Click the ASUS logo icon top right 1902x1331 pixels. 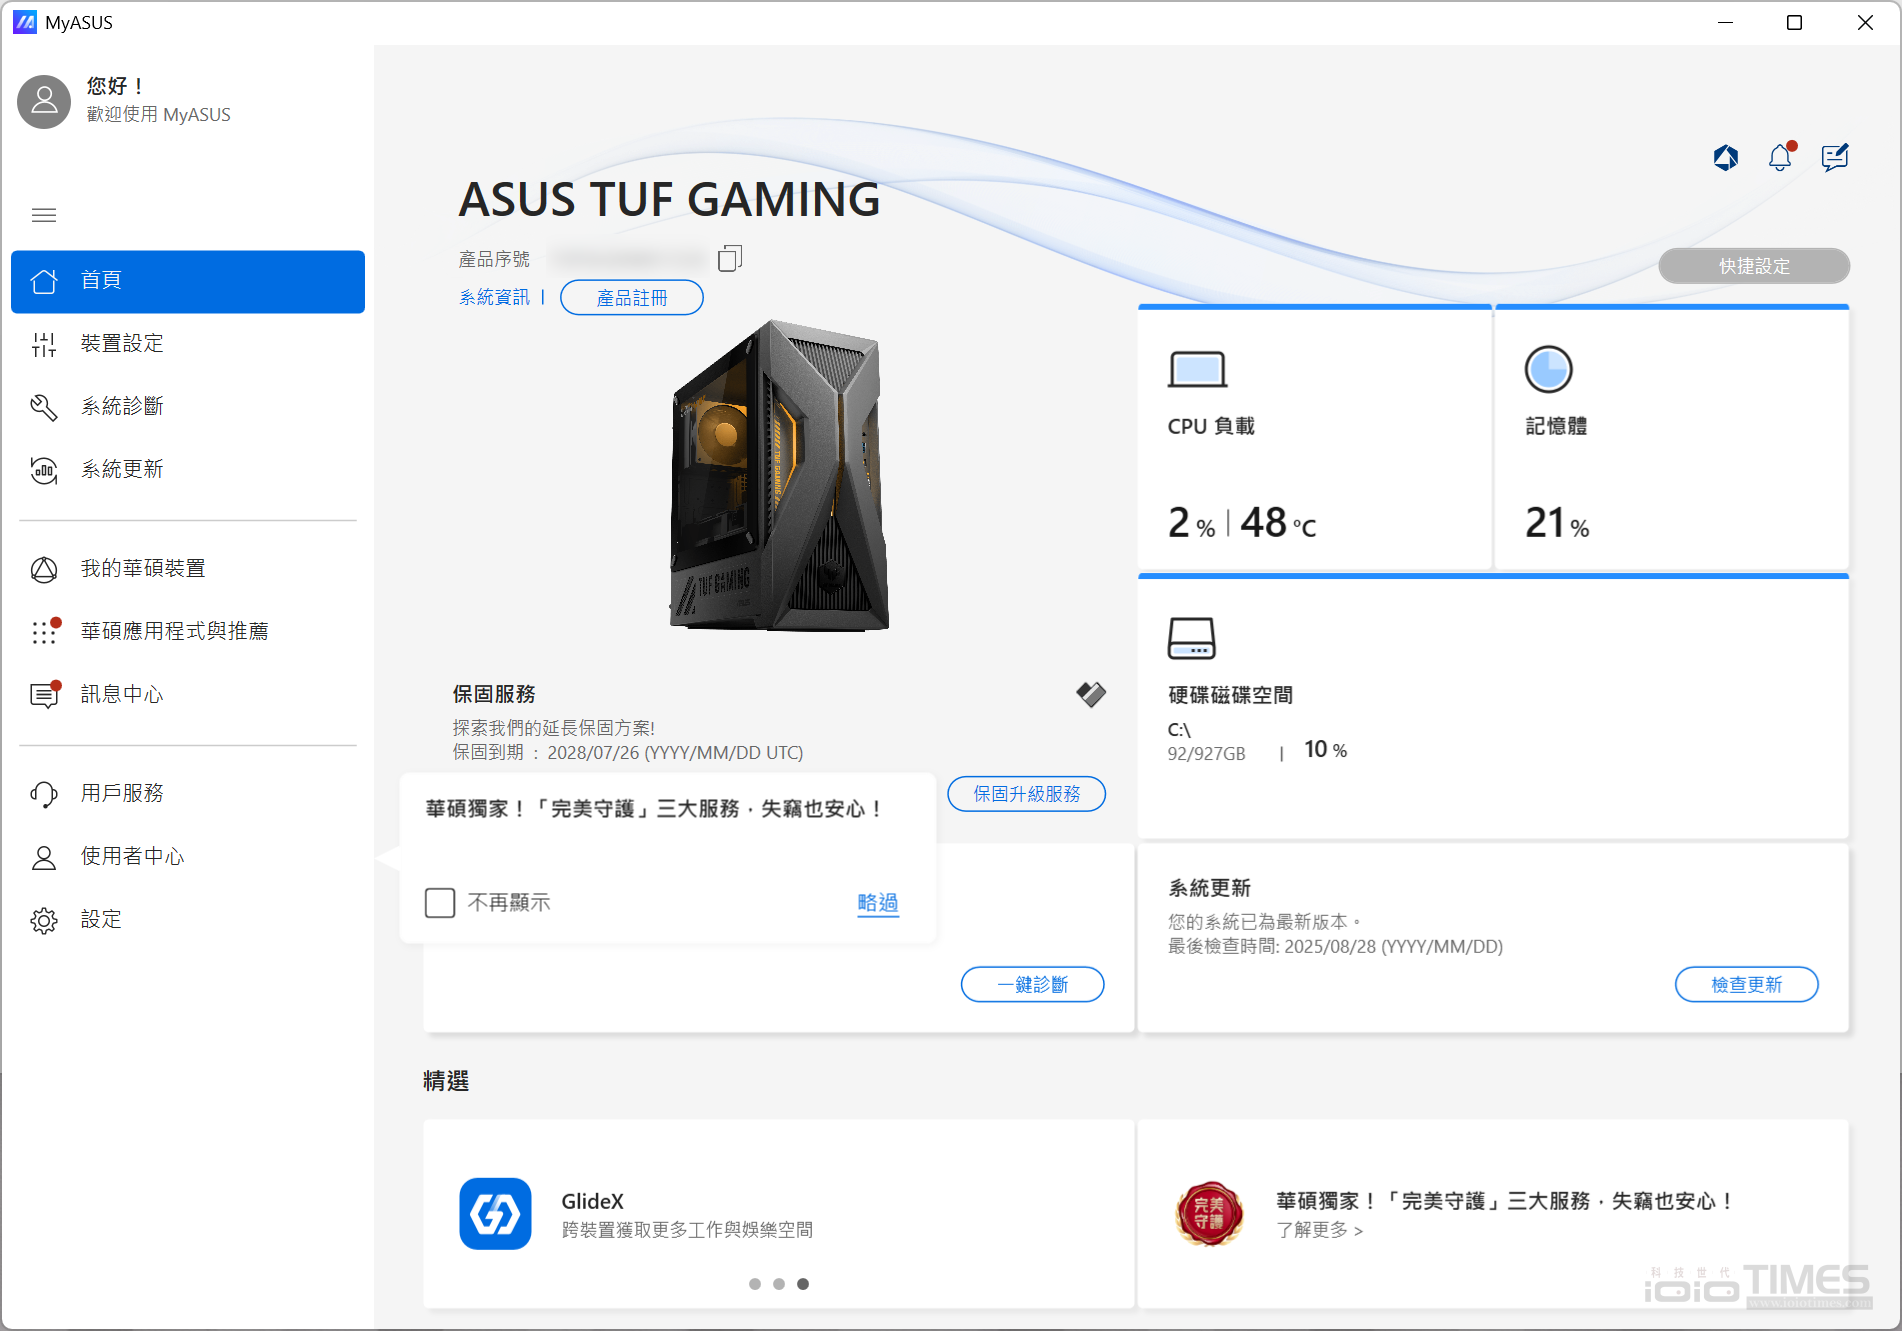[x=1726, y=158]
